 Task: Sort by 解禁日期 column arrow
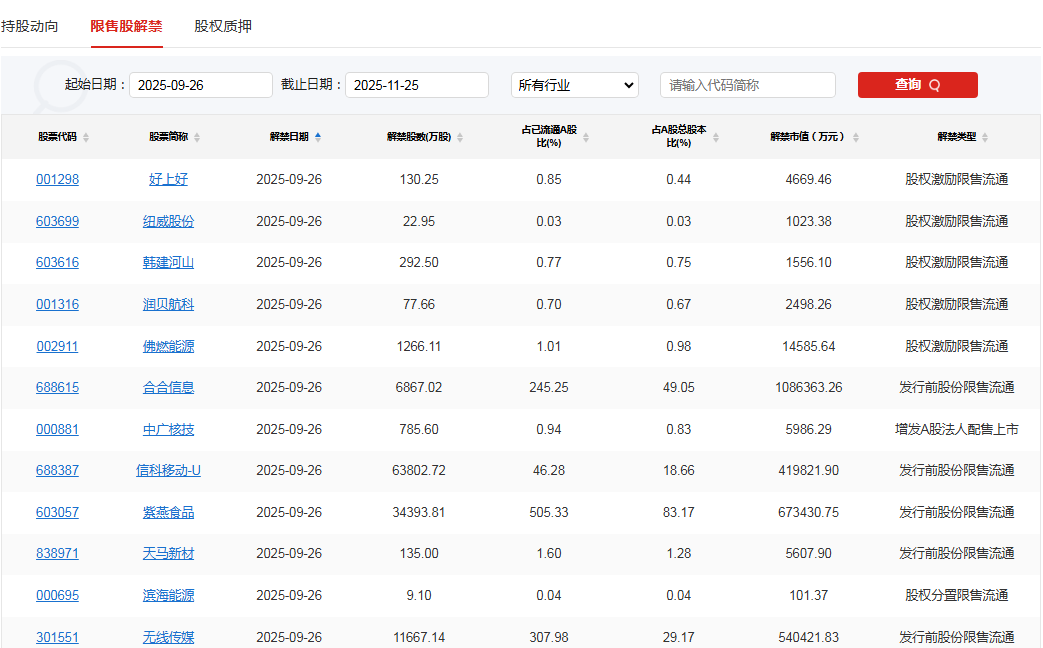pyautogui.click(x=318, y=137)
